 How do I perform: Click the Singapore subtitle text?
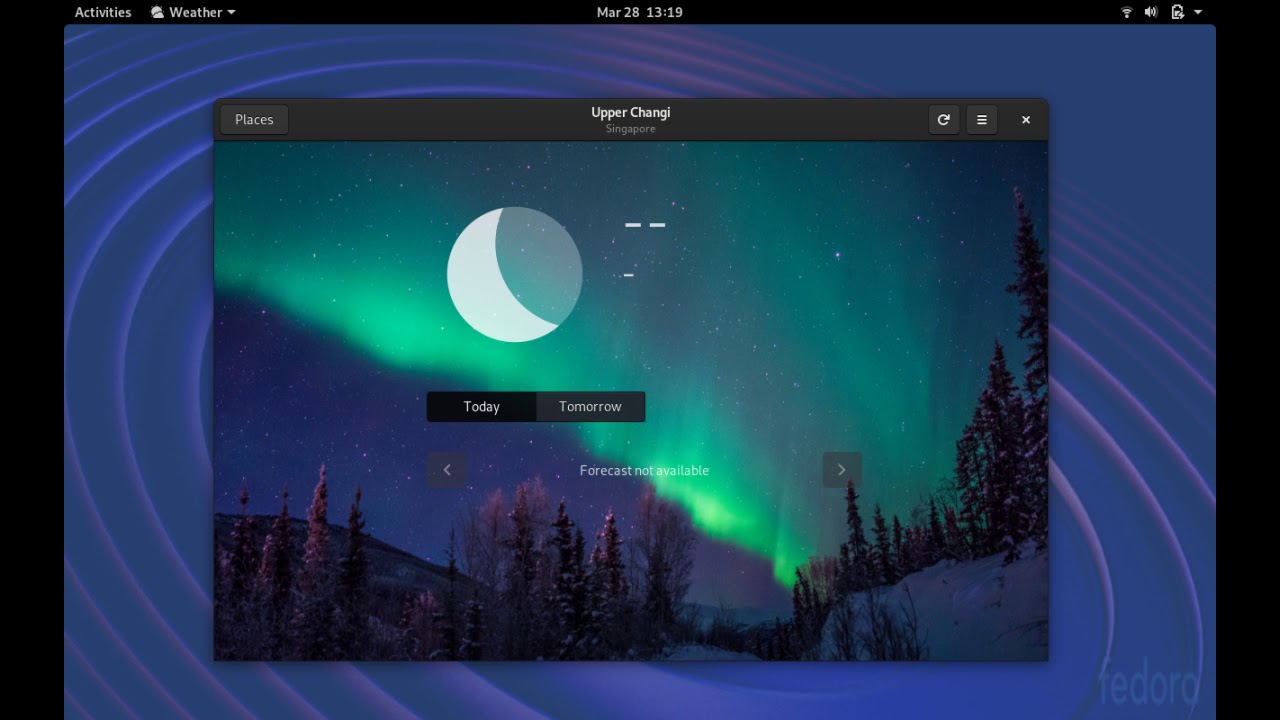point(631,129)
